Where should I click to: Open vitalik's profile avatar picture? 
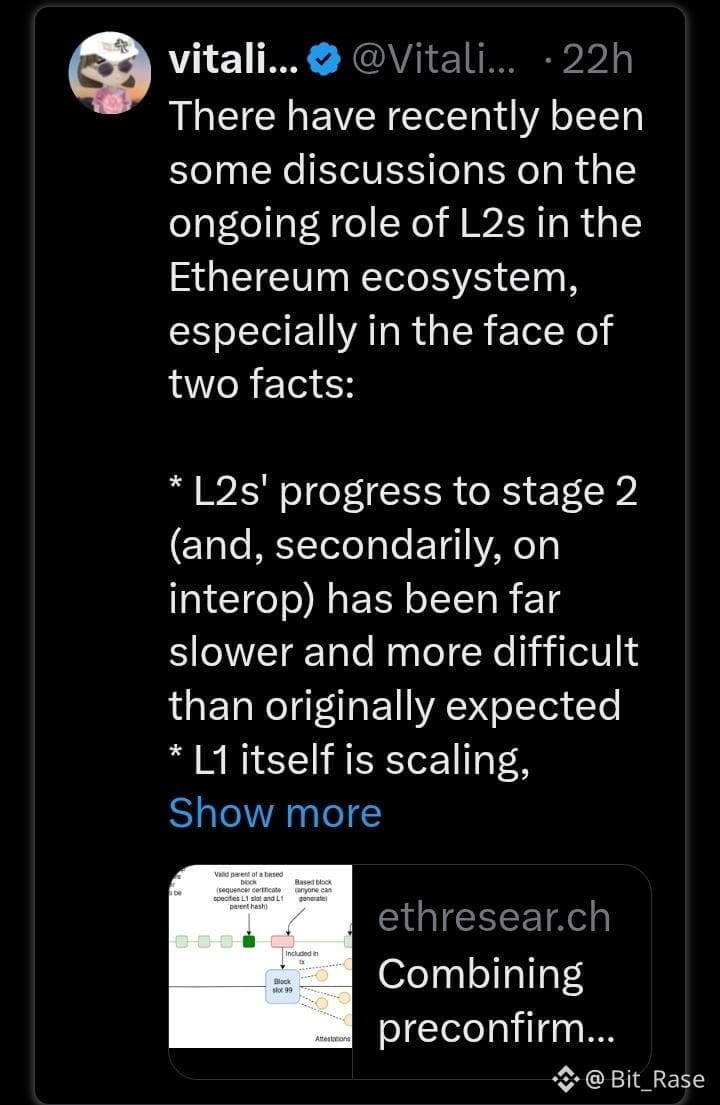coord(110,73)
